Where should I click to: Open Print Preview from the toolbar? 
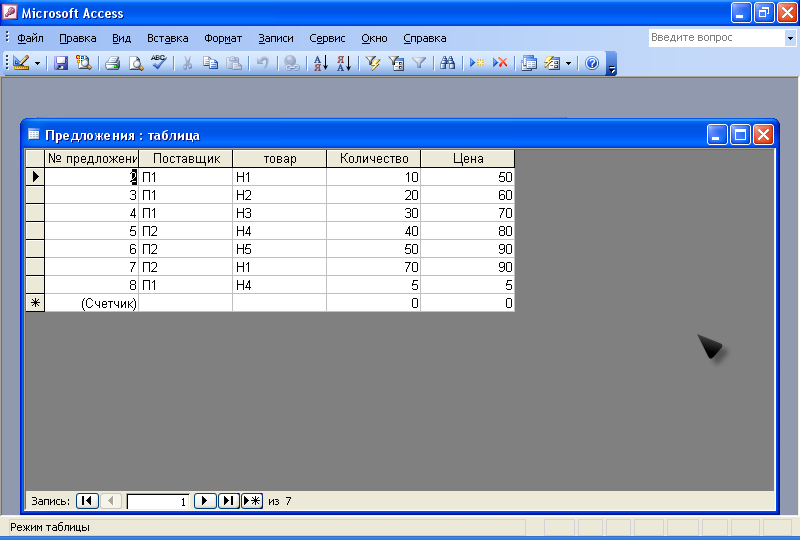click(135, 63)
